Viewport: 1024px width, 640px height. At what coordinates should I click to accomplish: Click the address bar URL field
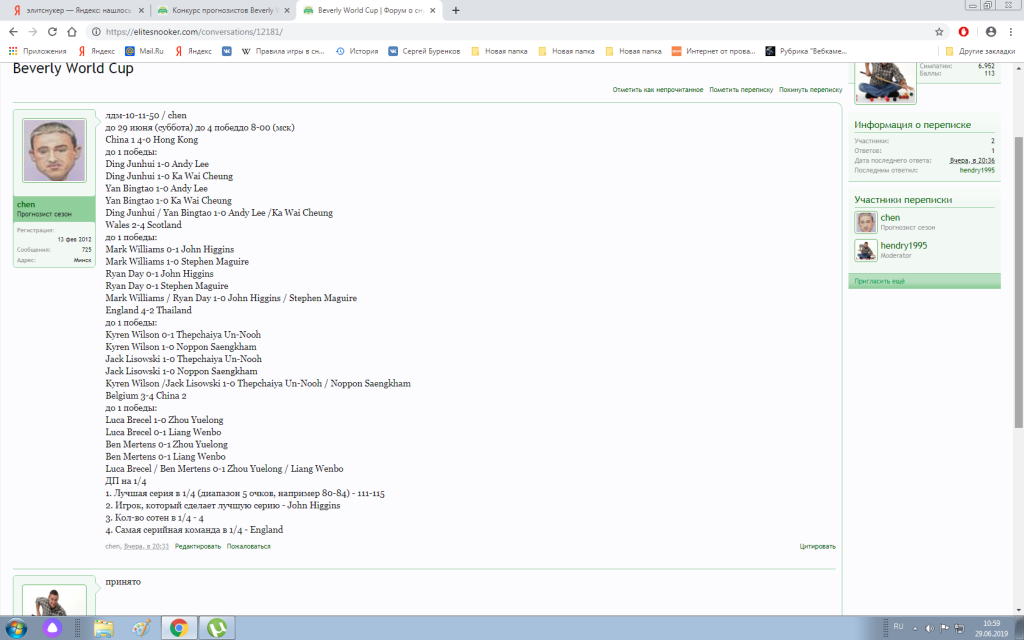(500, 31)
